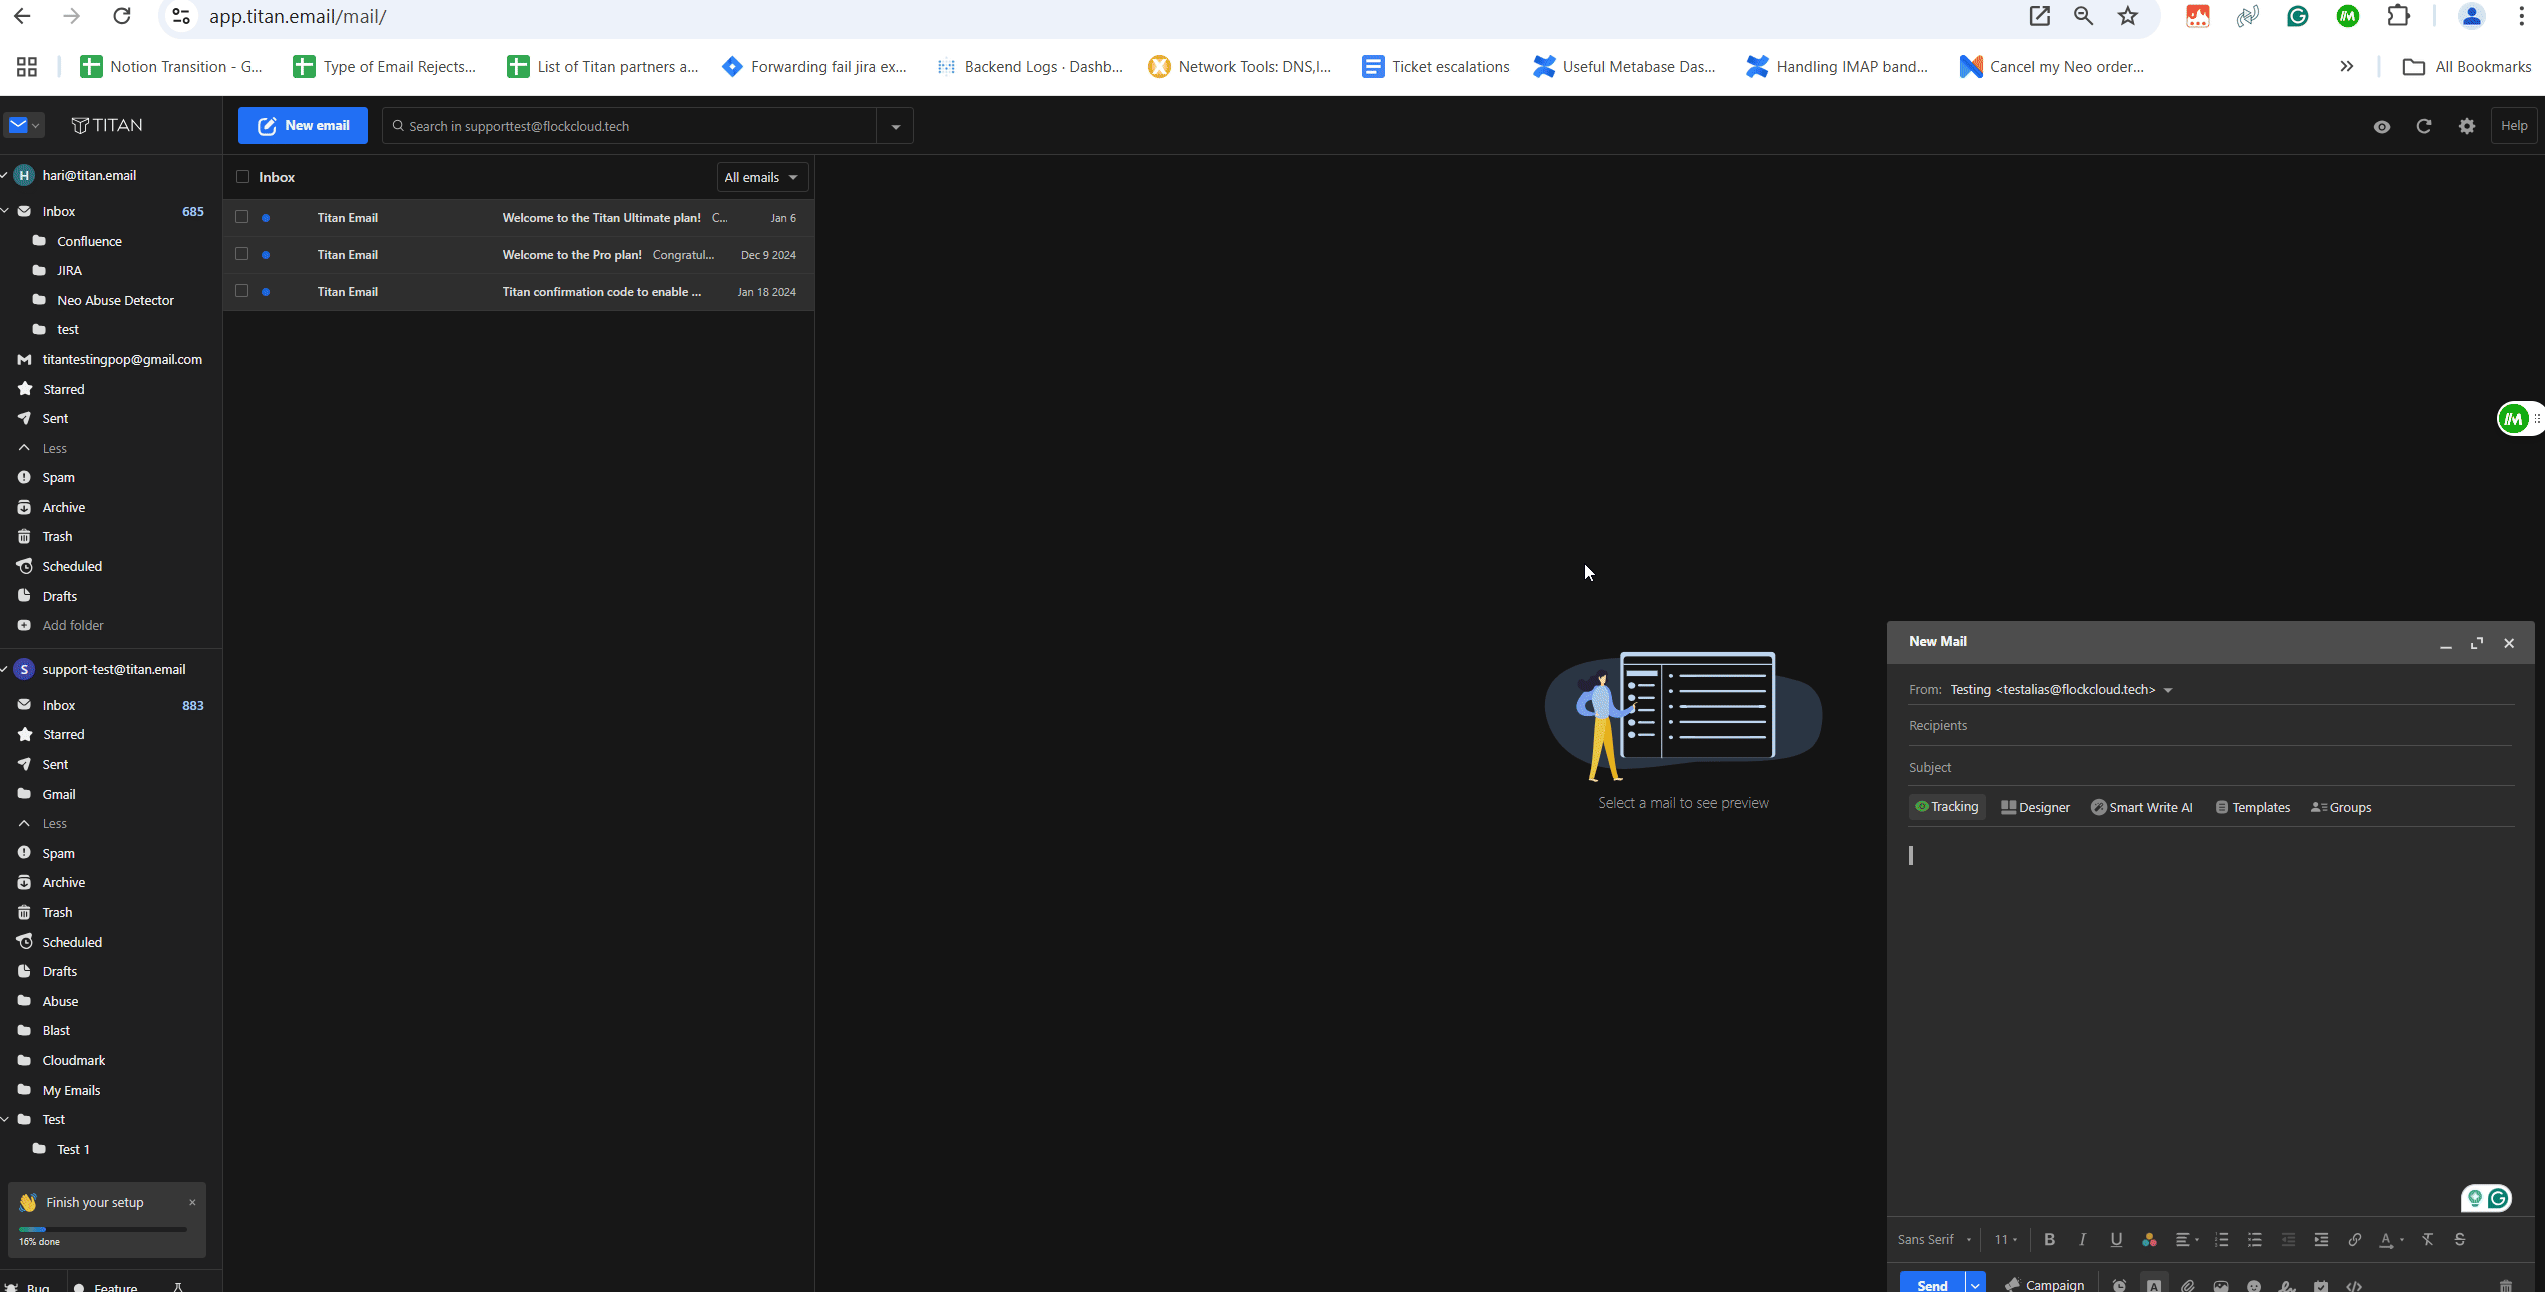Open Send options dropdown arrow
The image size is (2545, 1292).
pos(1975,1285)
